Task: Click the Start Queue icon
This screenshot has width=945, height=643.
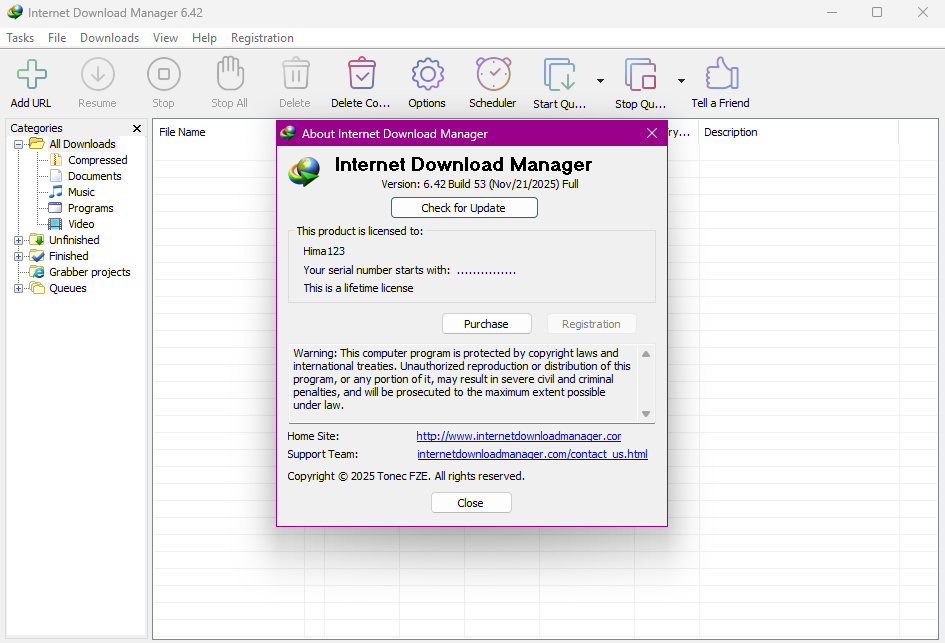Action: (x=559, y=76)
